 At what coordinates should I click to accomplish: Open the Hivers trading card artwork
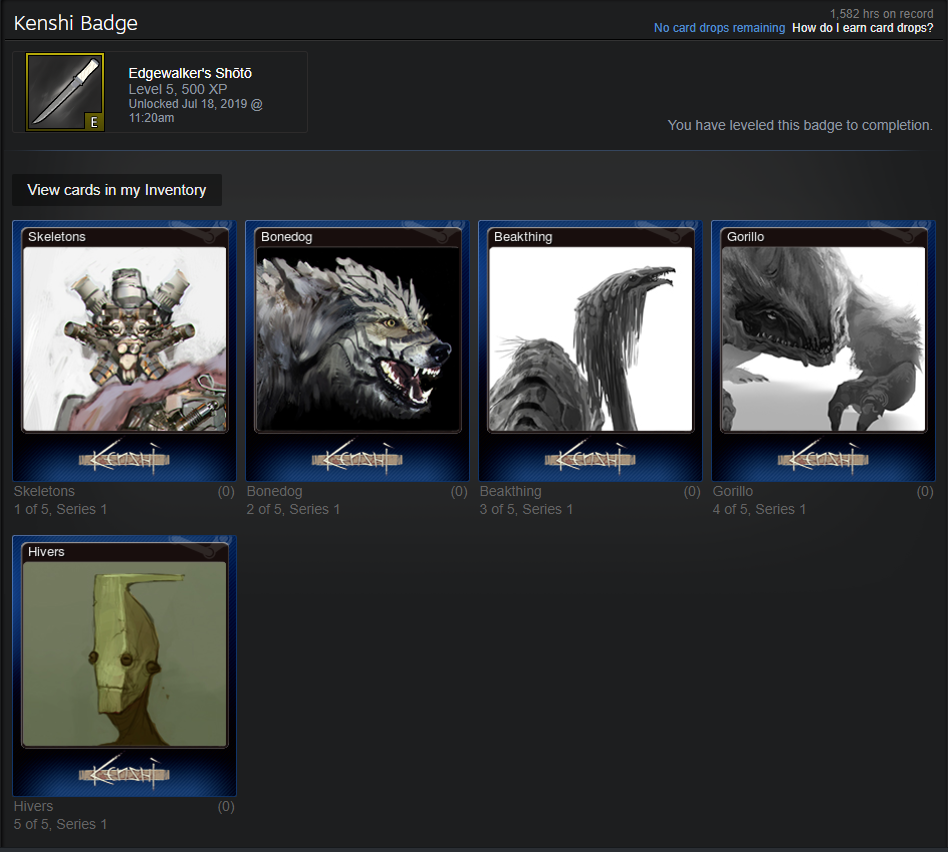point(125,654)
